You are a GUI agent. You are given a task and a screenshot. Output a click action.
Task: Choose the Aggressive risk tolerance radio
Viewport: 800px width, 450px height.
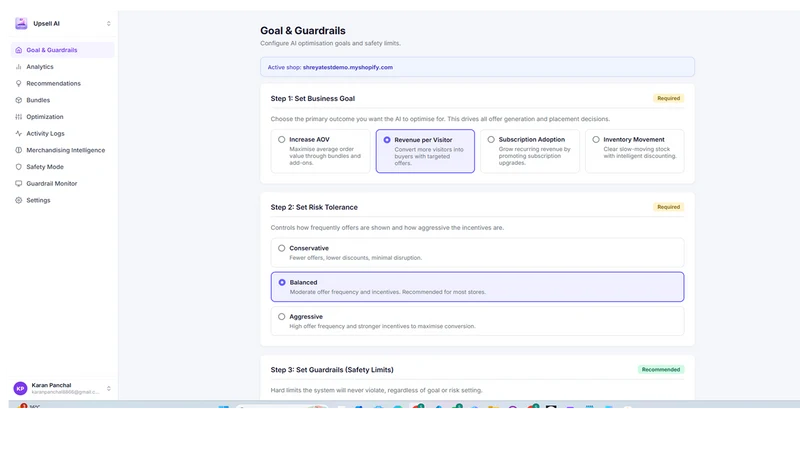[x=282, y=316]
